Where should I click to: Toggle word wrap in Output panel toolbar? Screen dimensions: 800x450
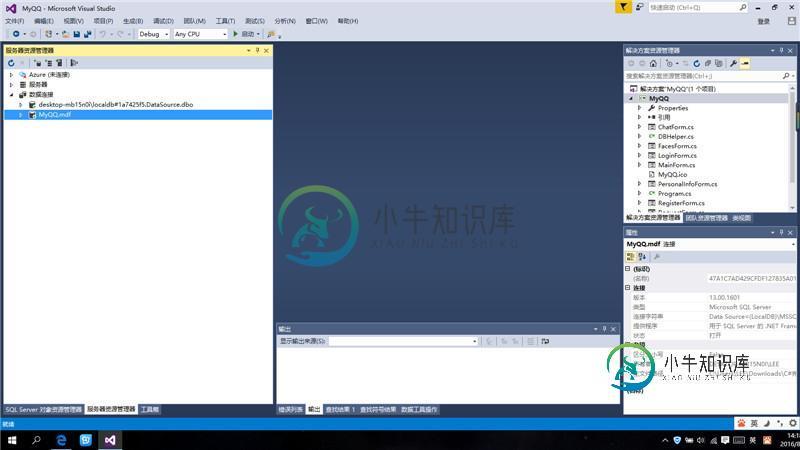pos(545,341)
